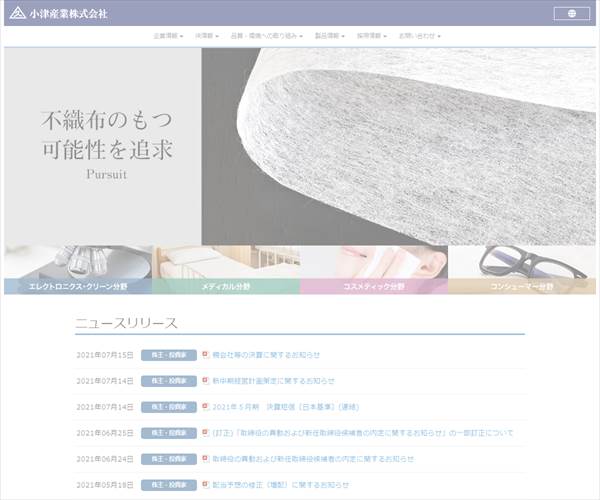Open the コンシューマー分野 category banner
Screen dimensions: 600x500
point(522,270)
